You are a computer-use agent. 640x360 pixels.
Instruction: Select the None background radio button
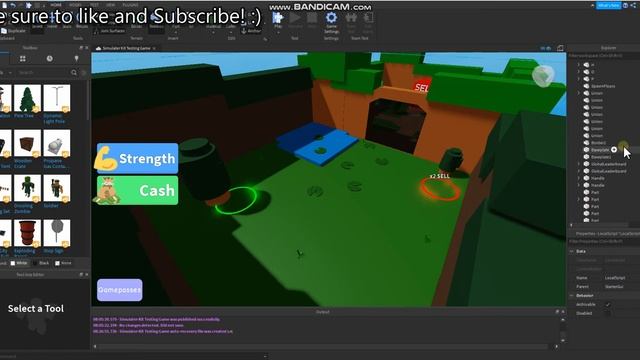pyautogui.click(x=57, y=263)
